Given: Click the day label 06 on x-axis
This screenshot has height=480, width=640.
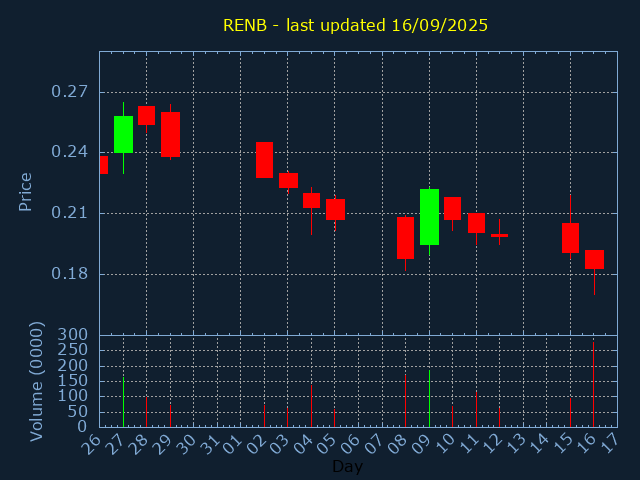Looking at the screenshot, I should 350,444.
